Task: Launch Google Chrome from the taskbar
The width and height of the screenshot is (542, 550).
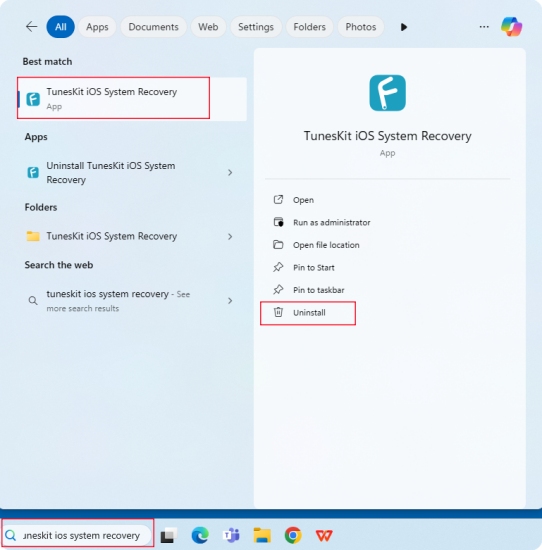Action: (293, 535)
